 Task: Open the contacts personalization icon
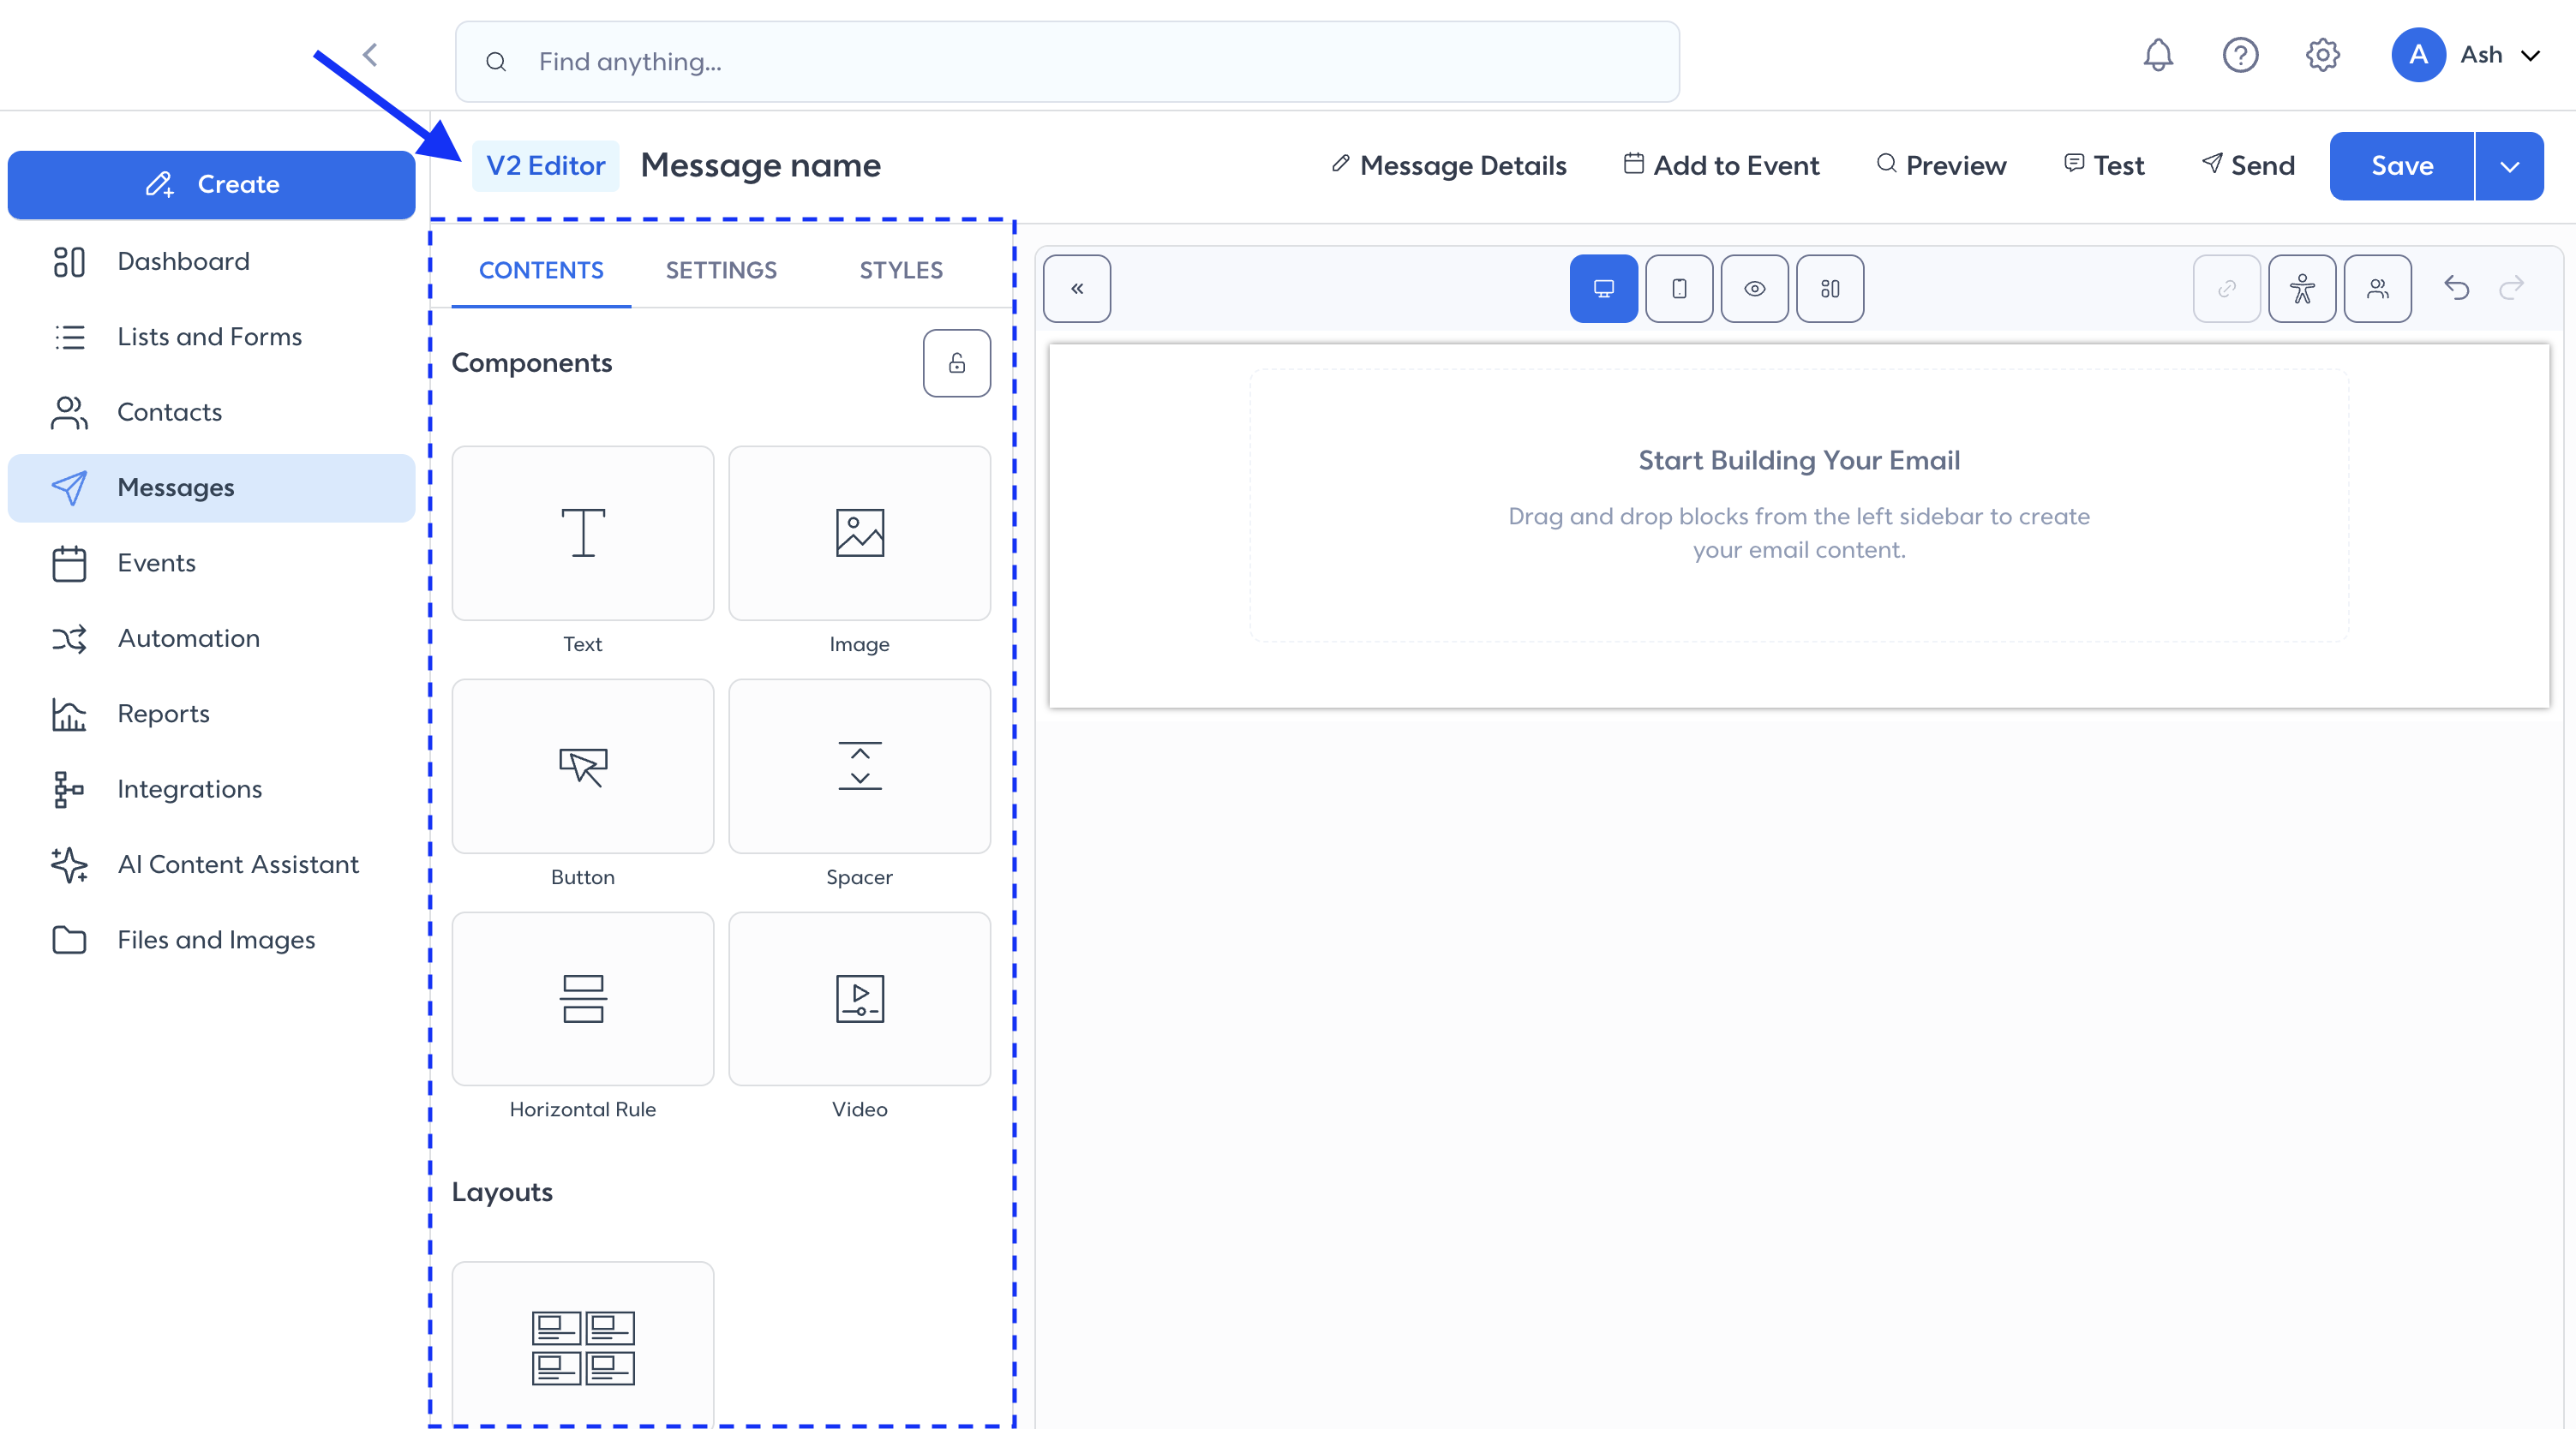coord(2377,288)
